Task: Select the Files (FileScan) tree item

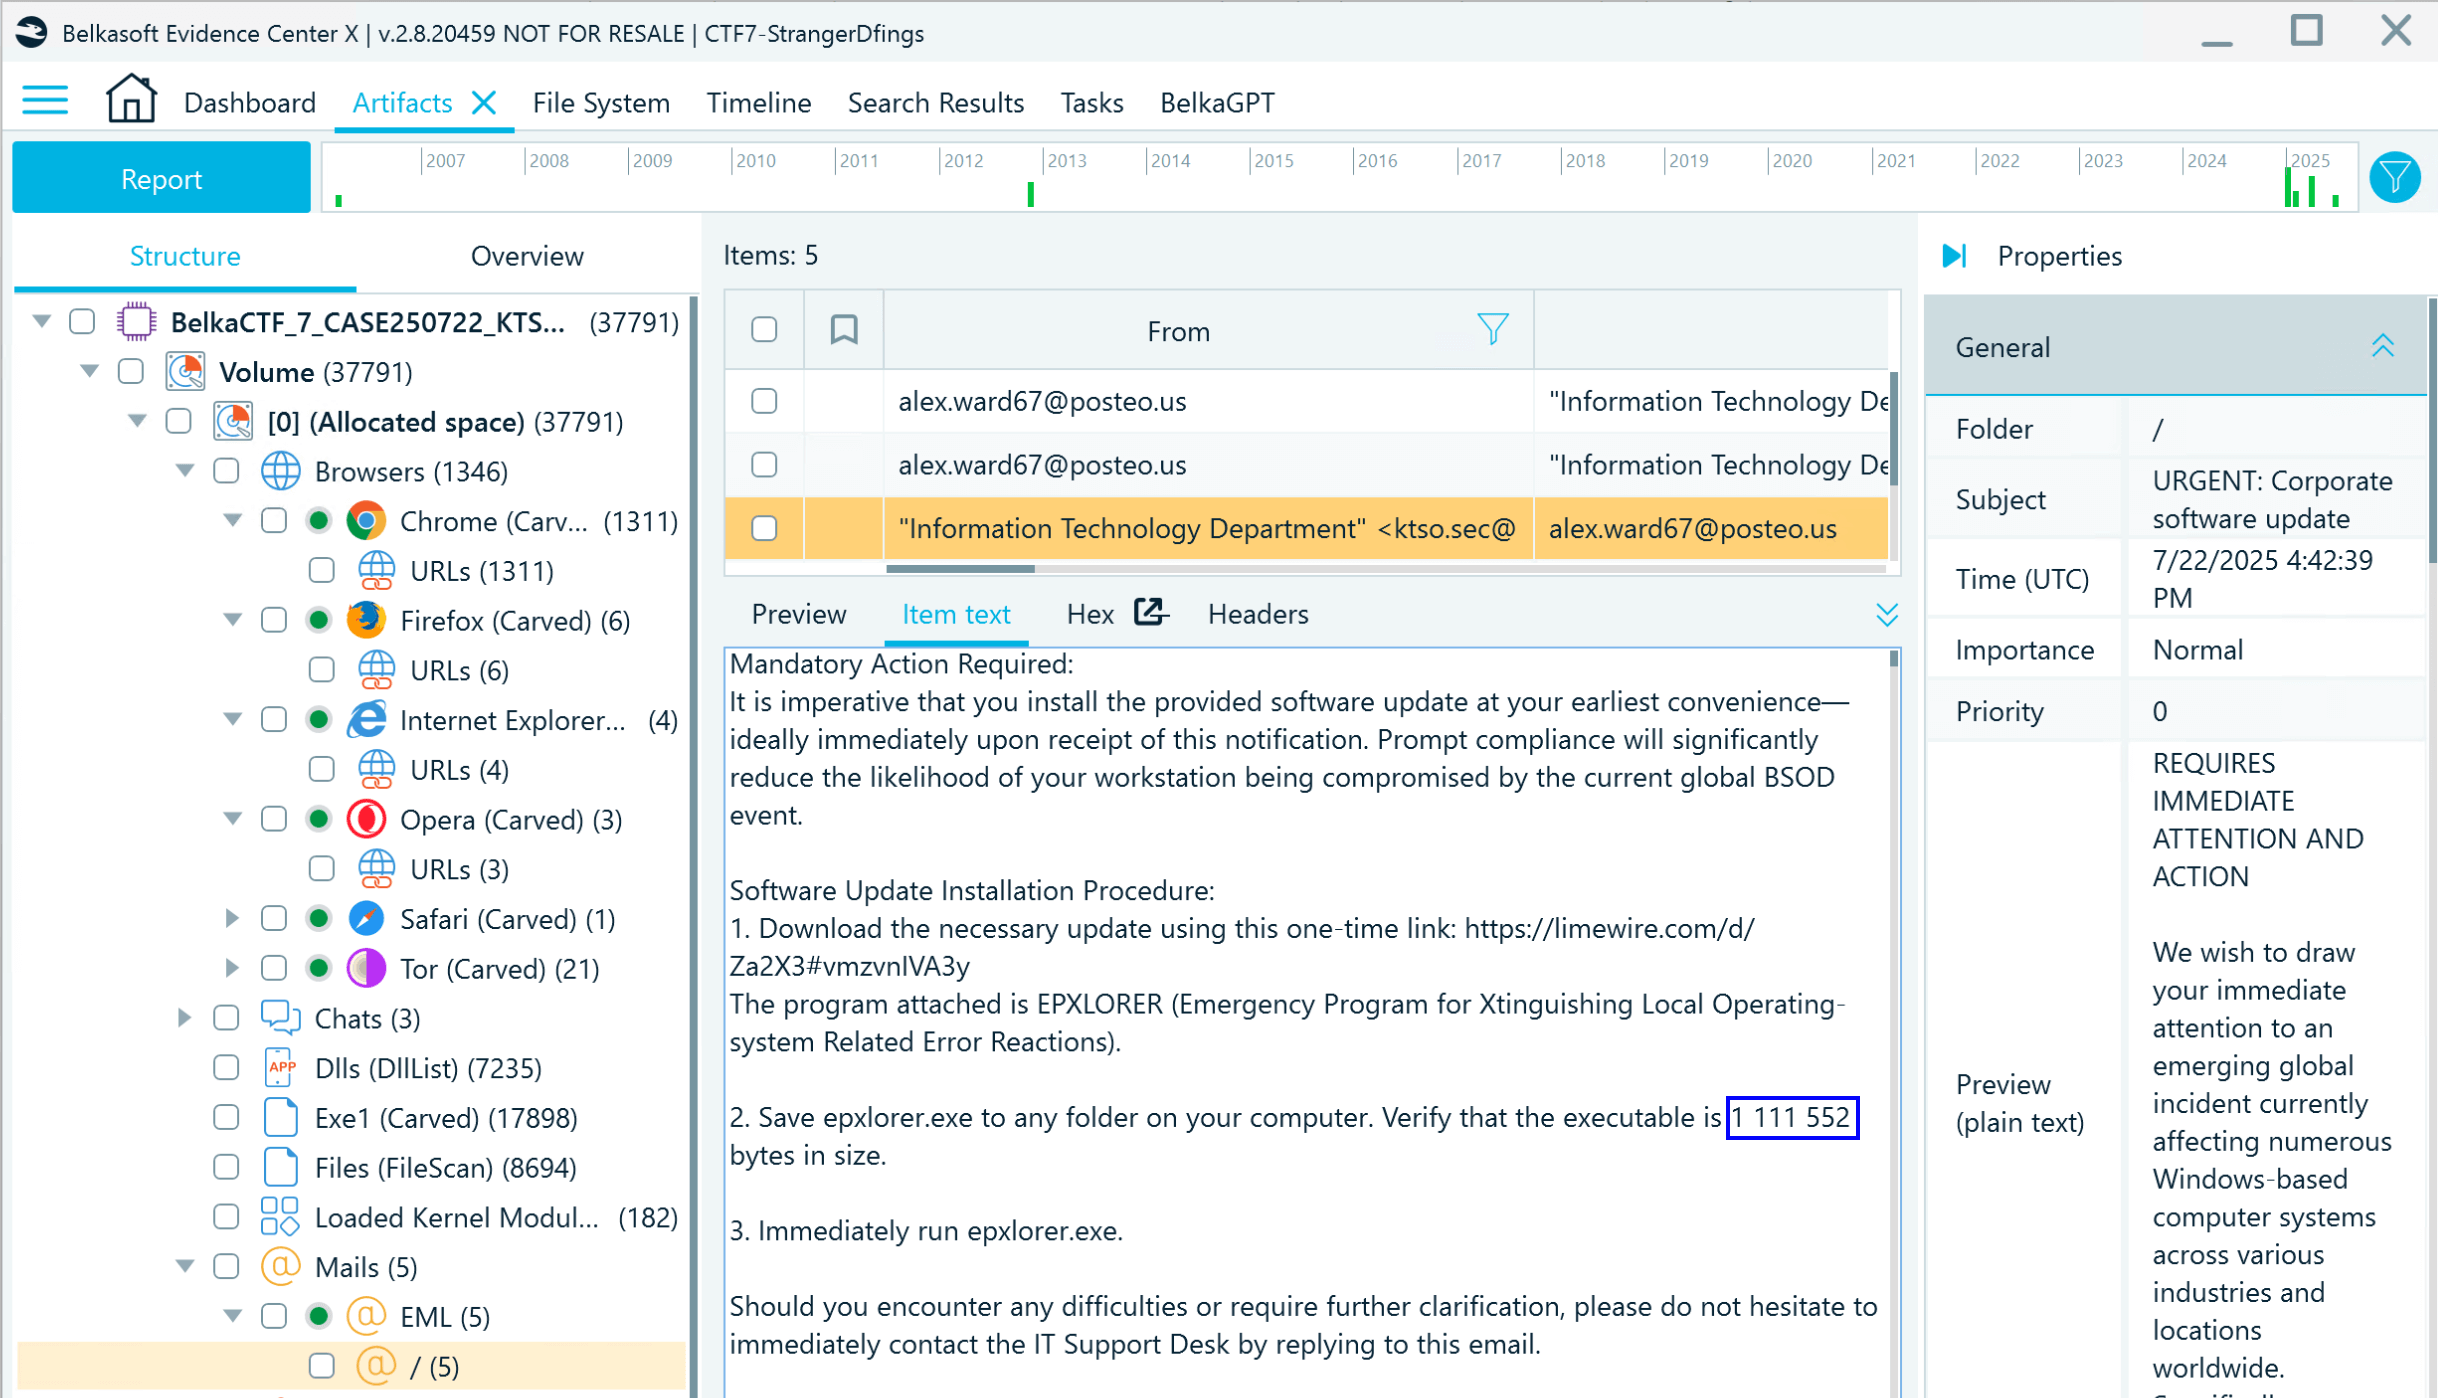Action: tap(445, 1167)
